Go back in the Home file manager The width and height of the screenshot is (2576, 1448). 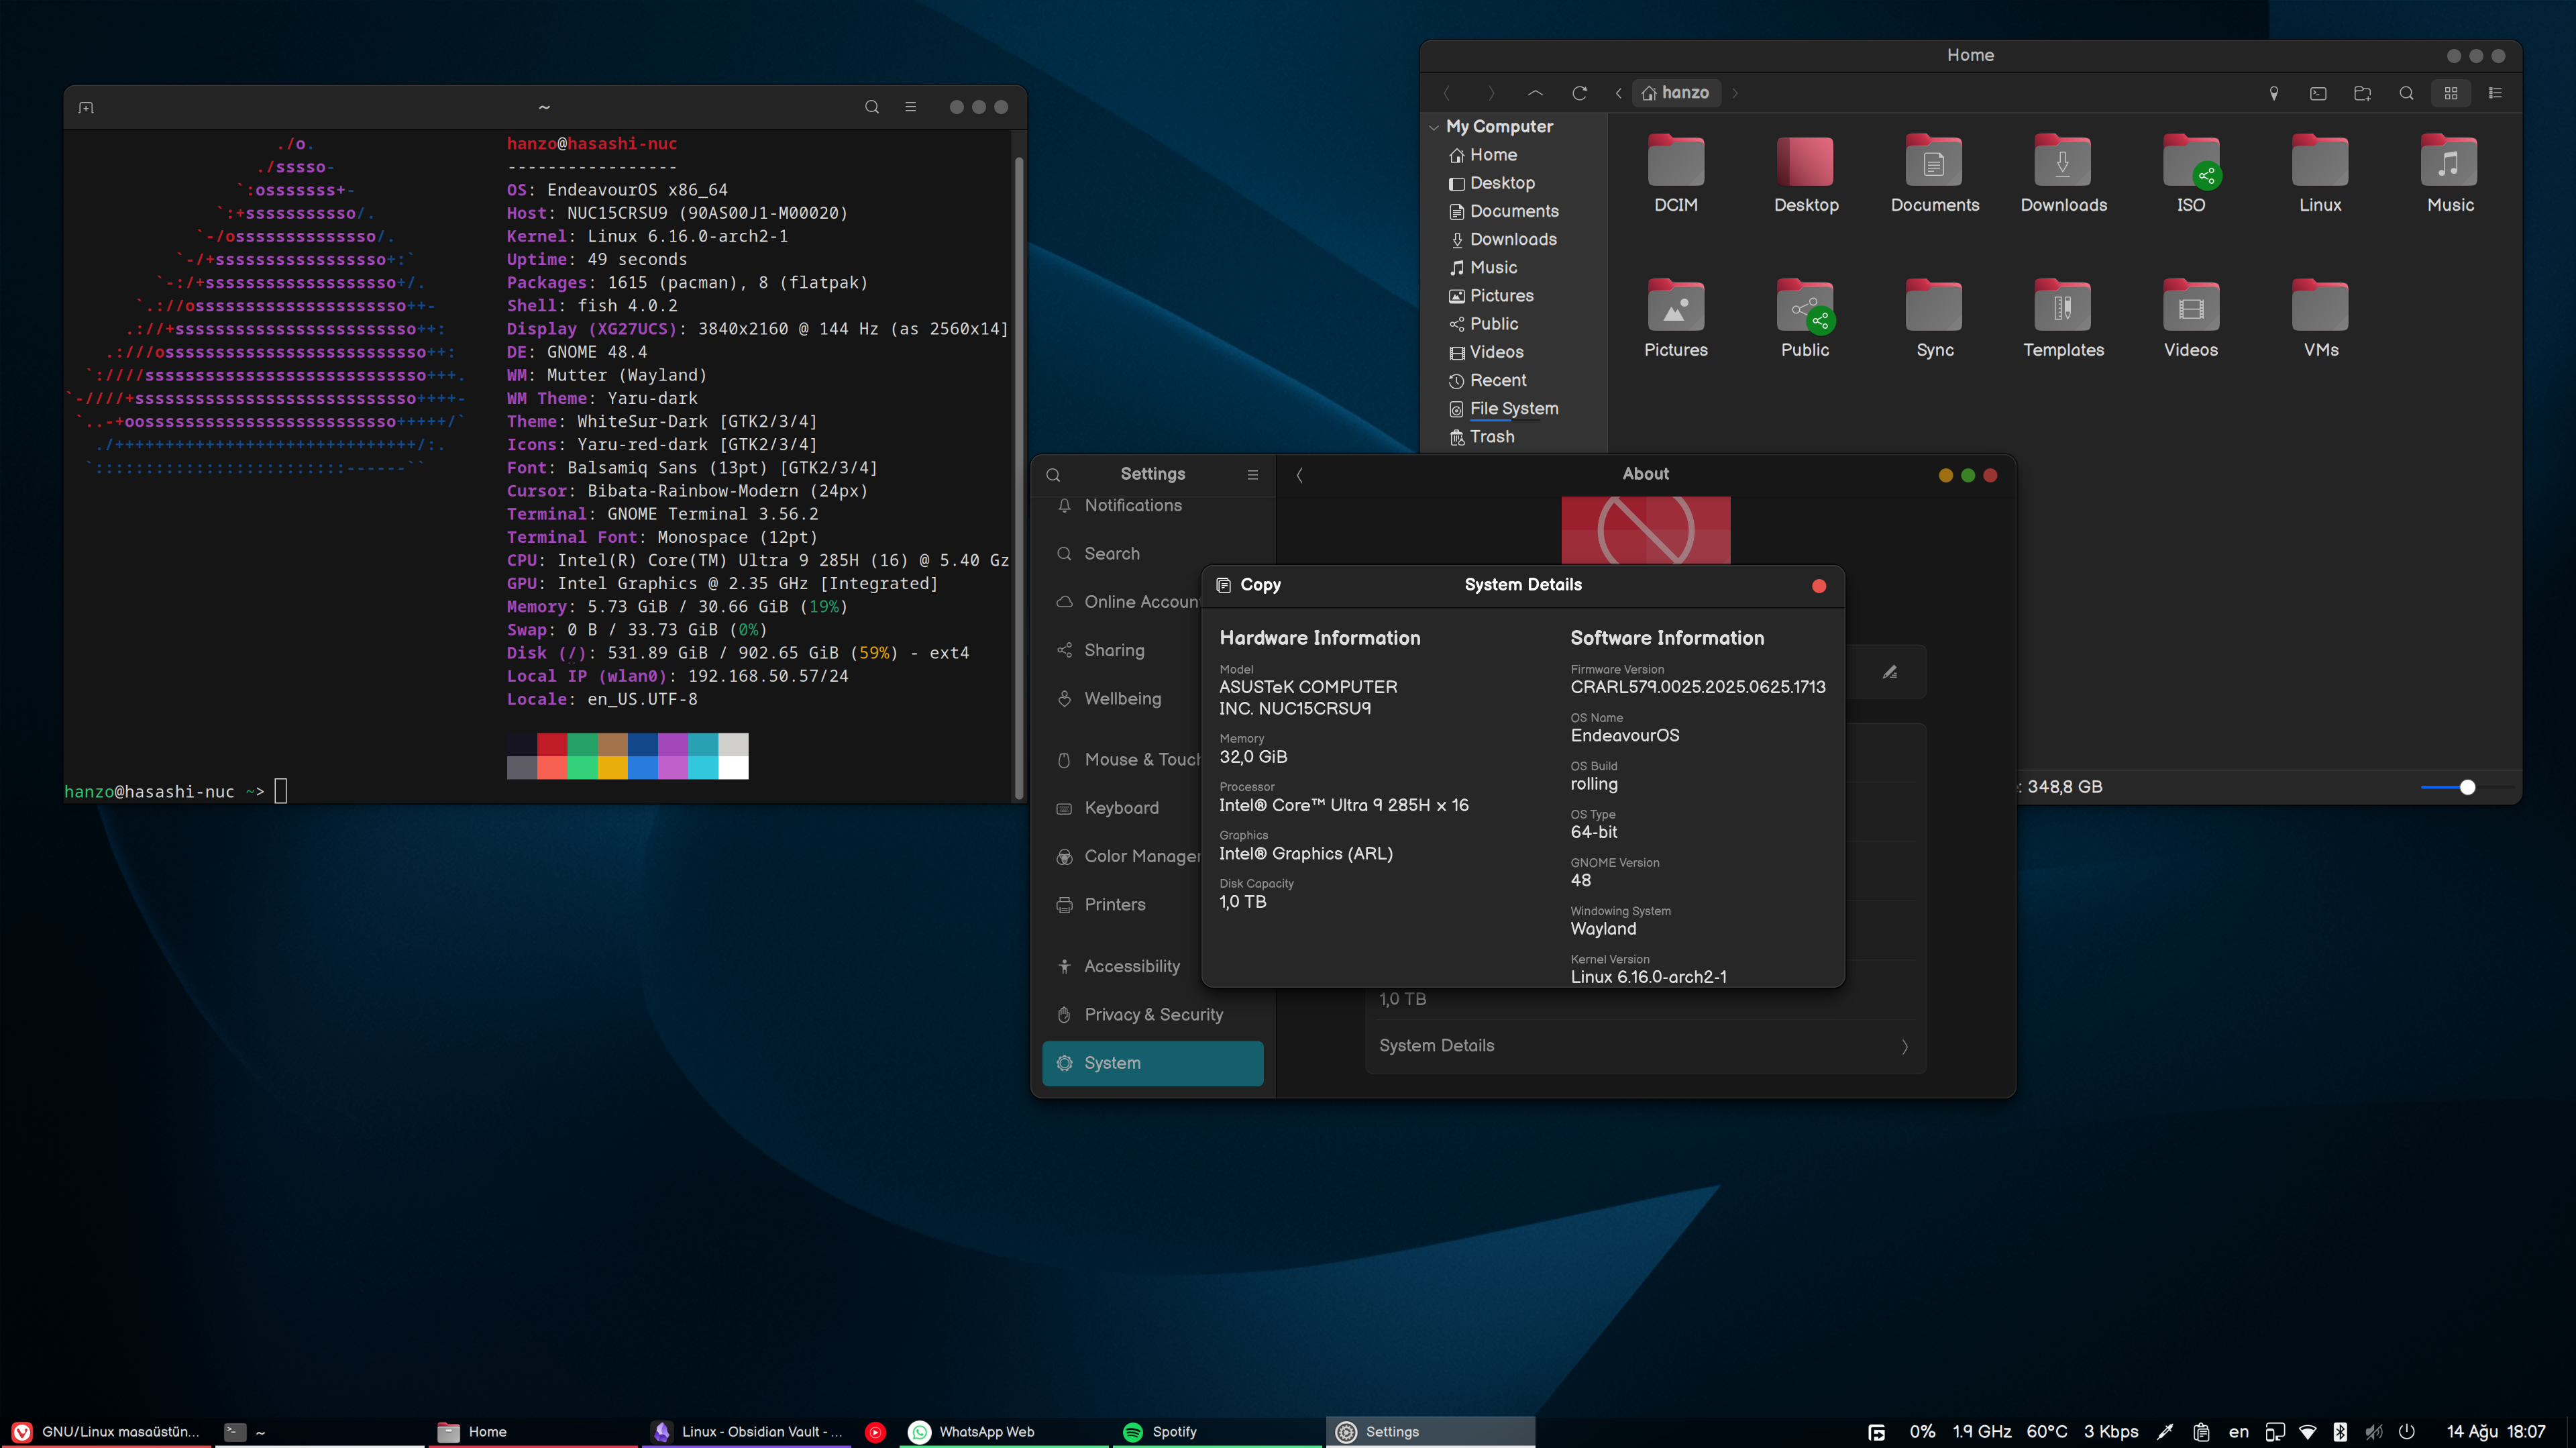(1447, 93)
